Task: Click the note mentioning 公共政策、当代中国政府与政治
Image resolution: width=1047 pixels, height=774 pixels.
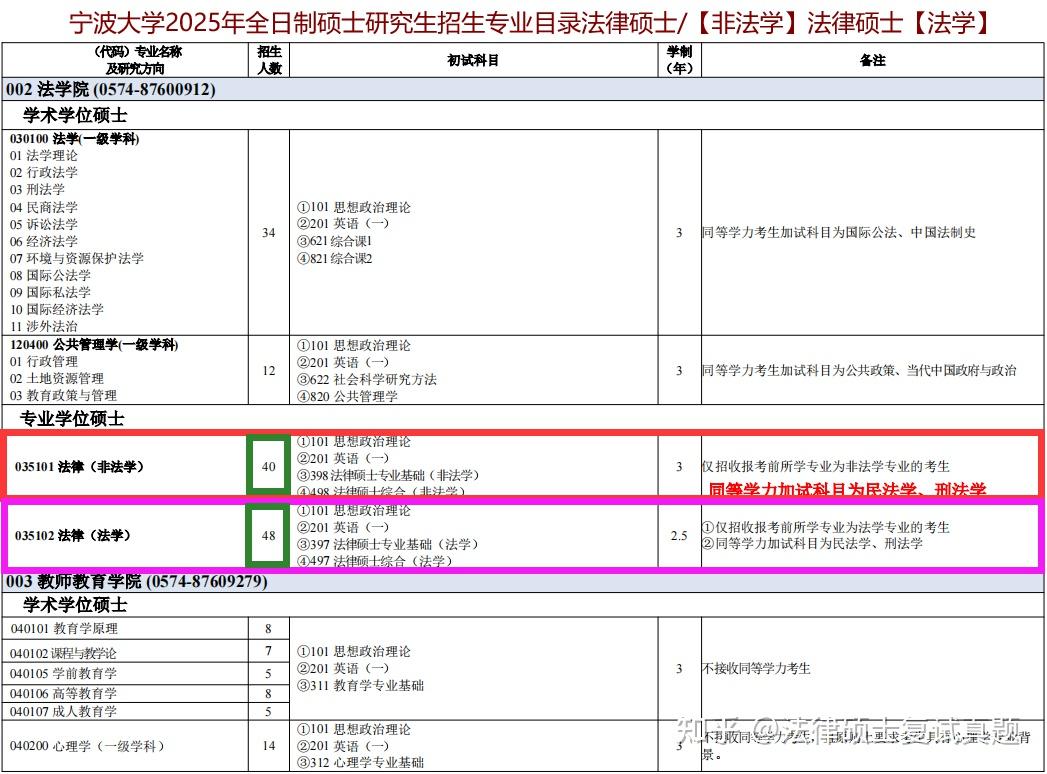Action: tap(859, 371)
